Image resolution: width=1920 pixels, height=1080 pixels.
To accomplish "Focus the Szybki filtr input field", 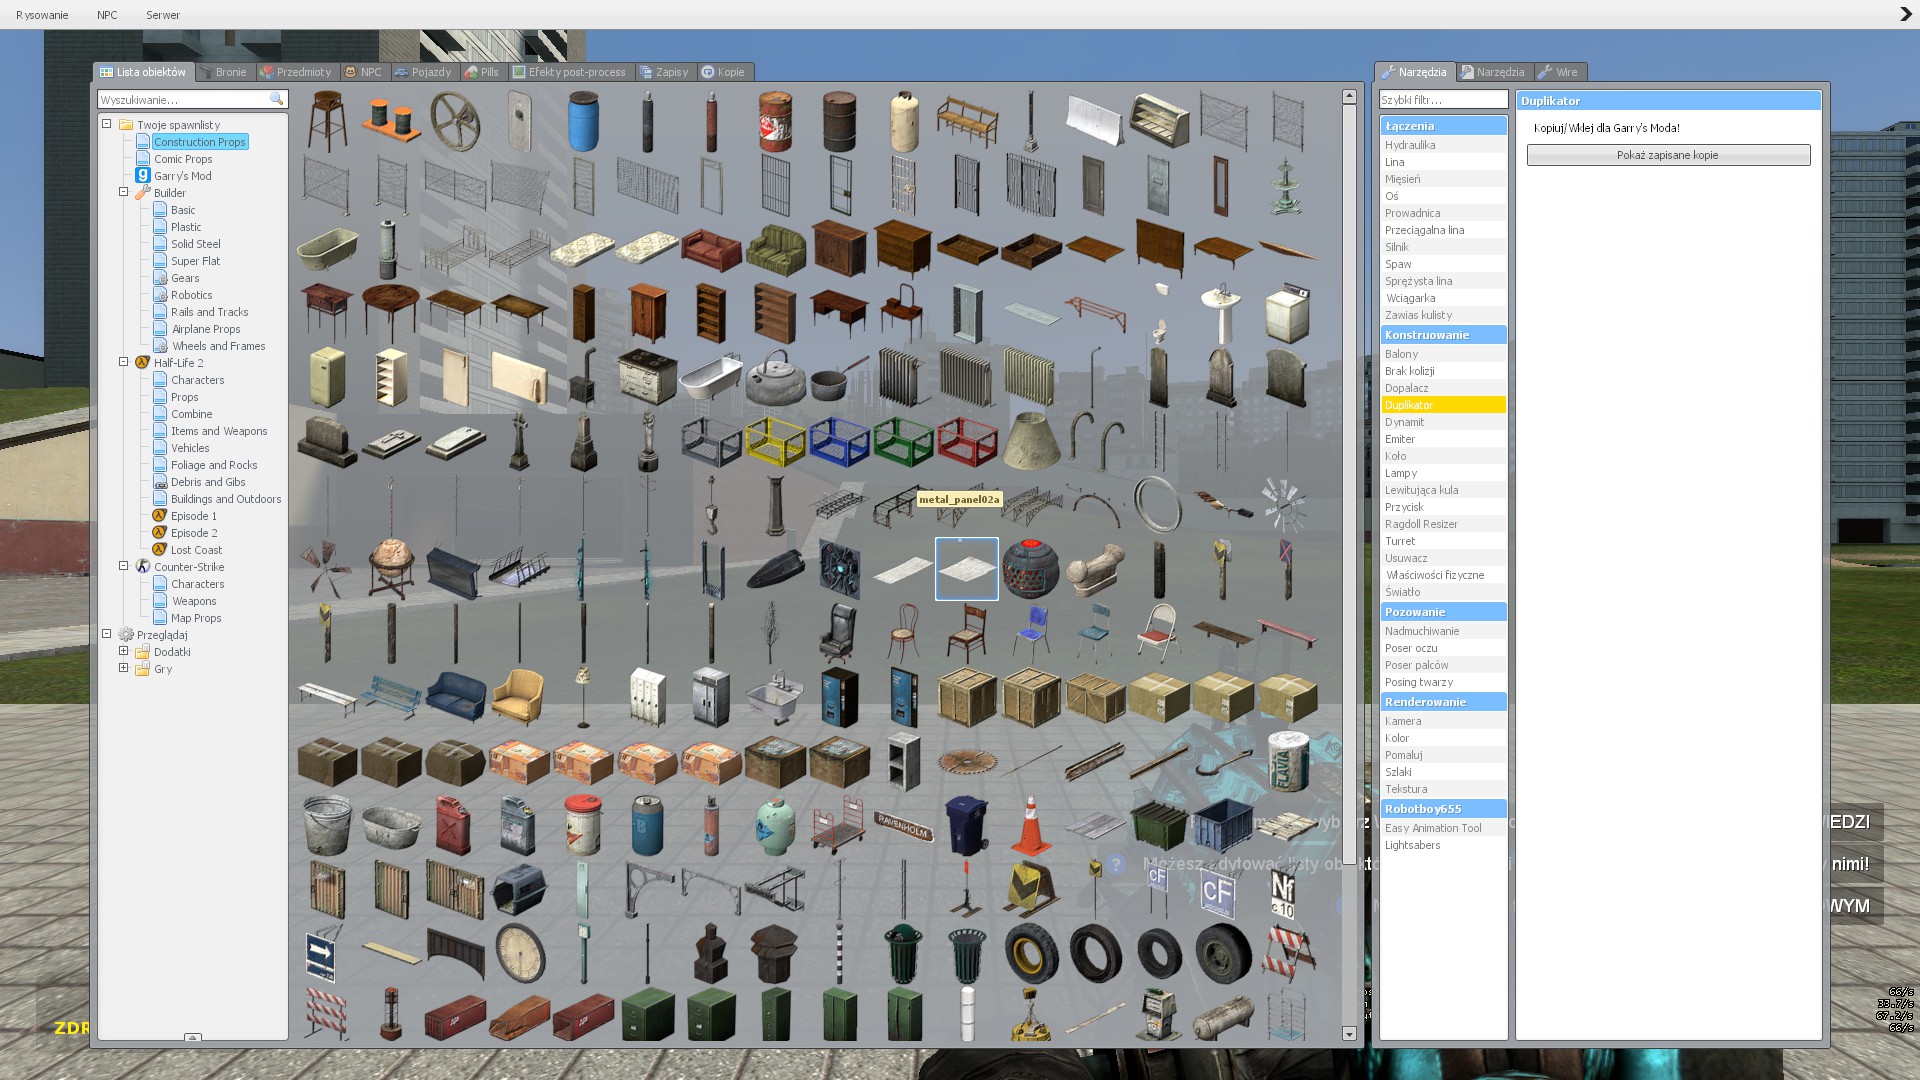I will pos(1442,100).
